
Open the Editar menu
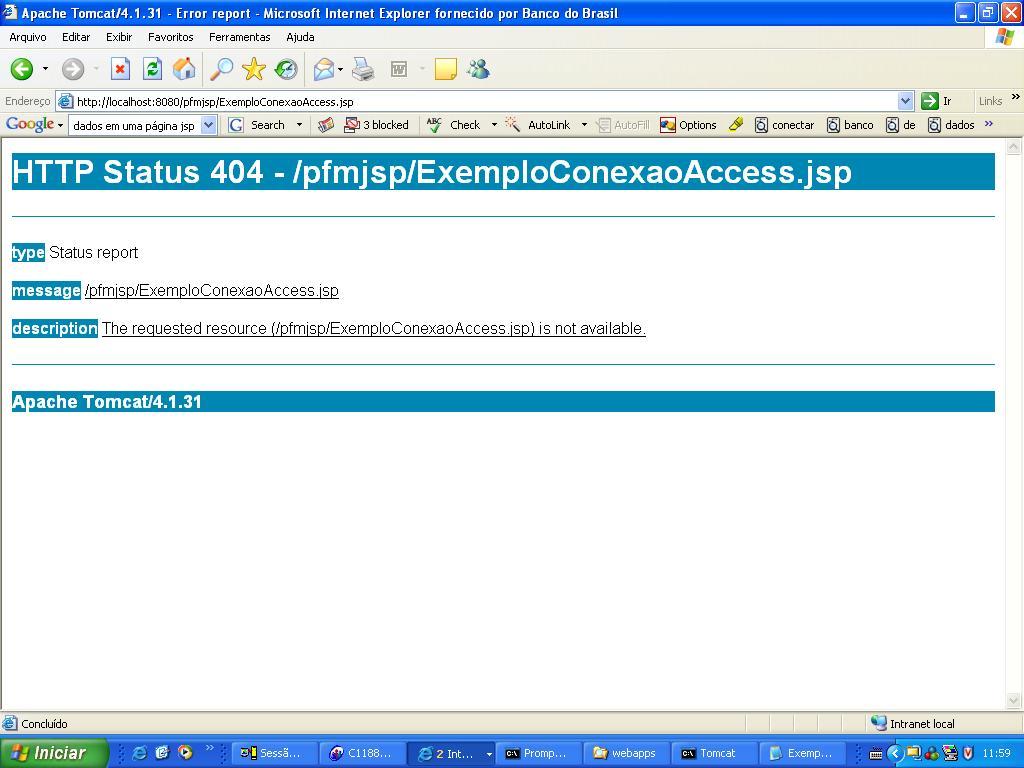[76, 37]
